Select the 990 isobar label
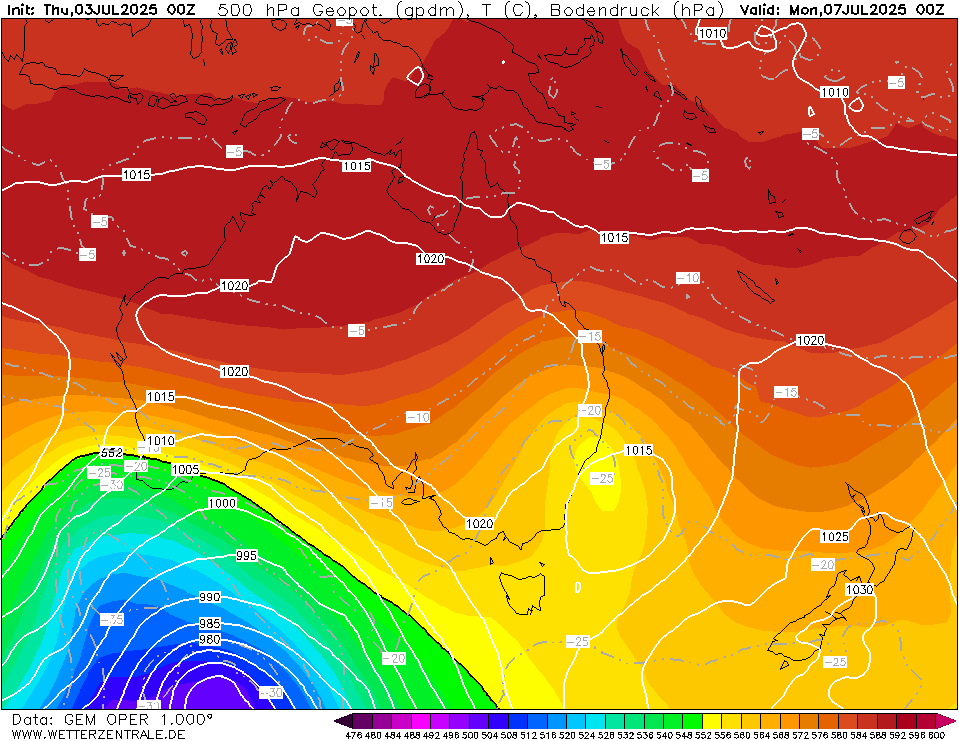959x741 pixels. [210, 597]
